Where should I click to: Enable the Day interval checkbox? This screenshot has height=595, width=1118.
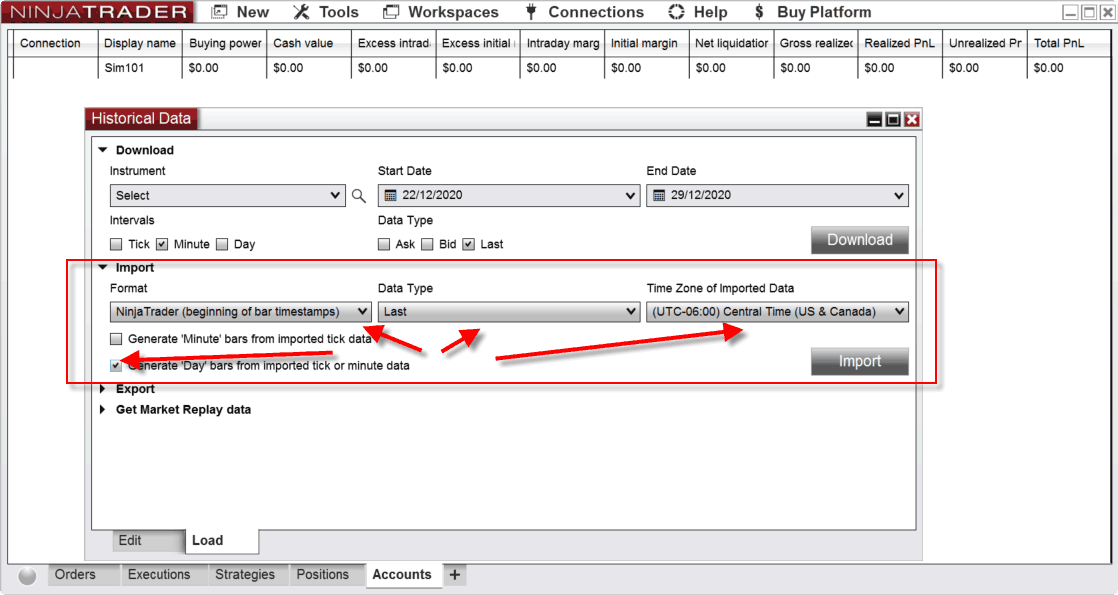tap(222, 245)
